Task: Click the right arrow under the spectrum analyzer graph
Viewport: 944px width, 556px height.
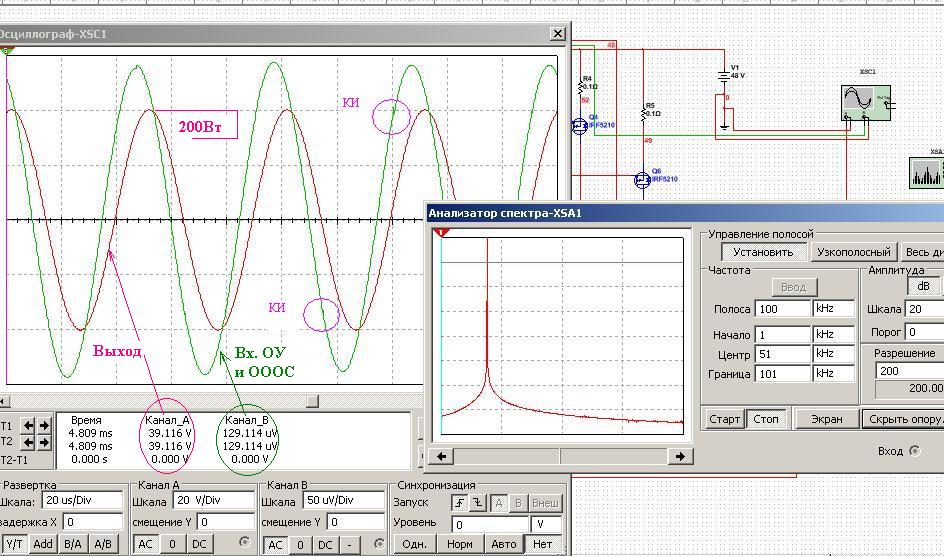Action: pos(680,457)
